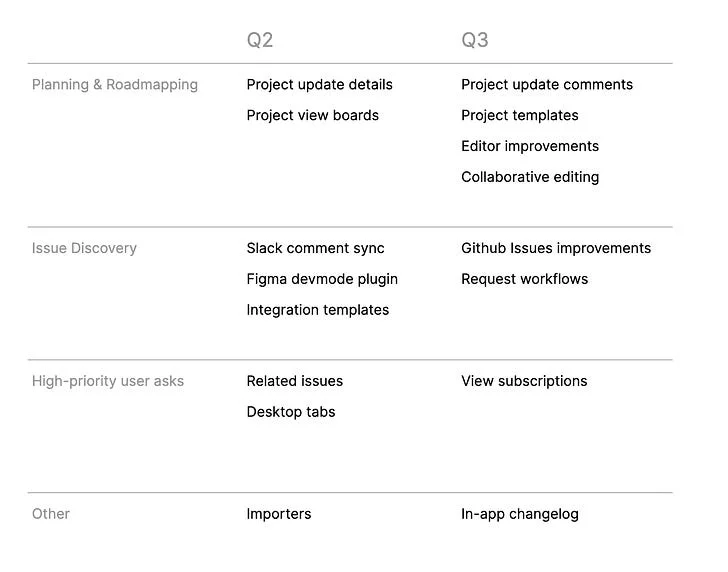Click High-priority user asks label
728x572 pixels.
click(108, 381)
